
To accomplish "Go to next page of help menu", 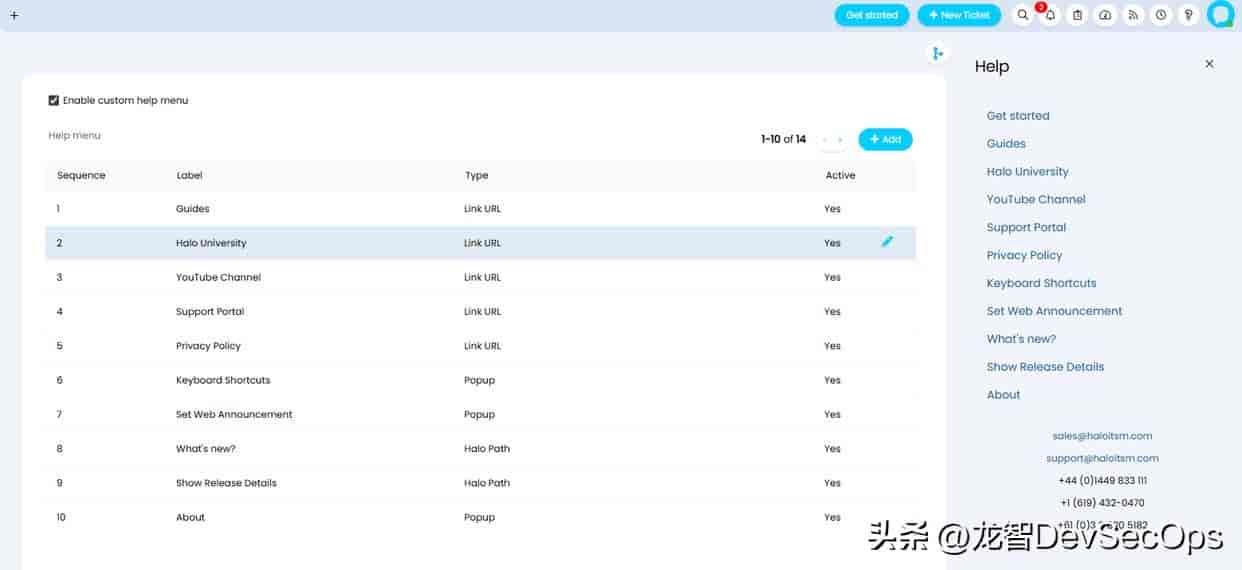I will coord(840,140).
